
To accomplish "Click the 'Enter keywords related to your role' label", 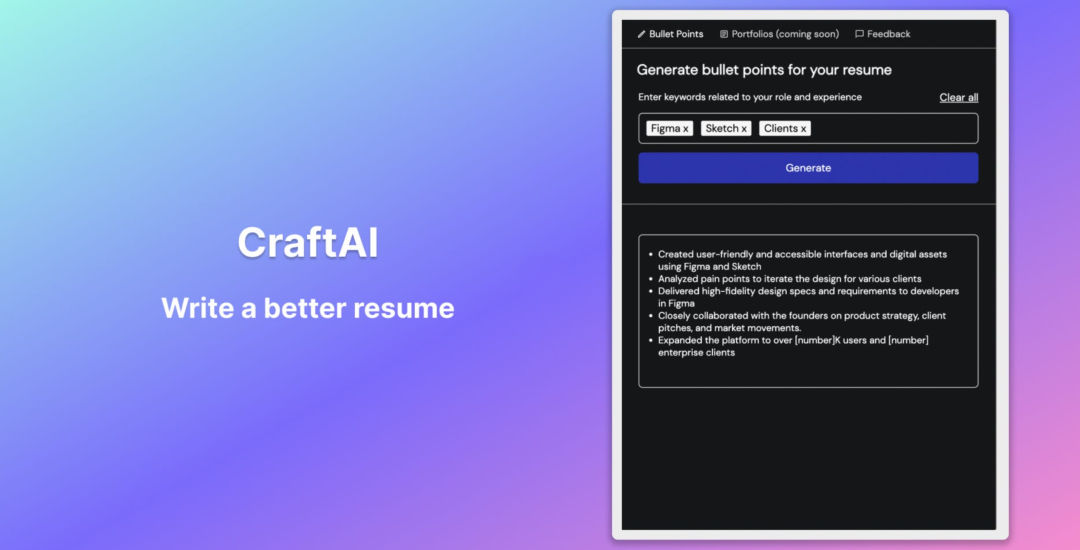I will (749, 97).
